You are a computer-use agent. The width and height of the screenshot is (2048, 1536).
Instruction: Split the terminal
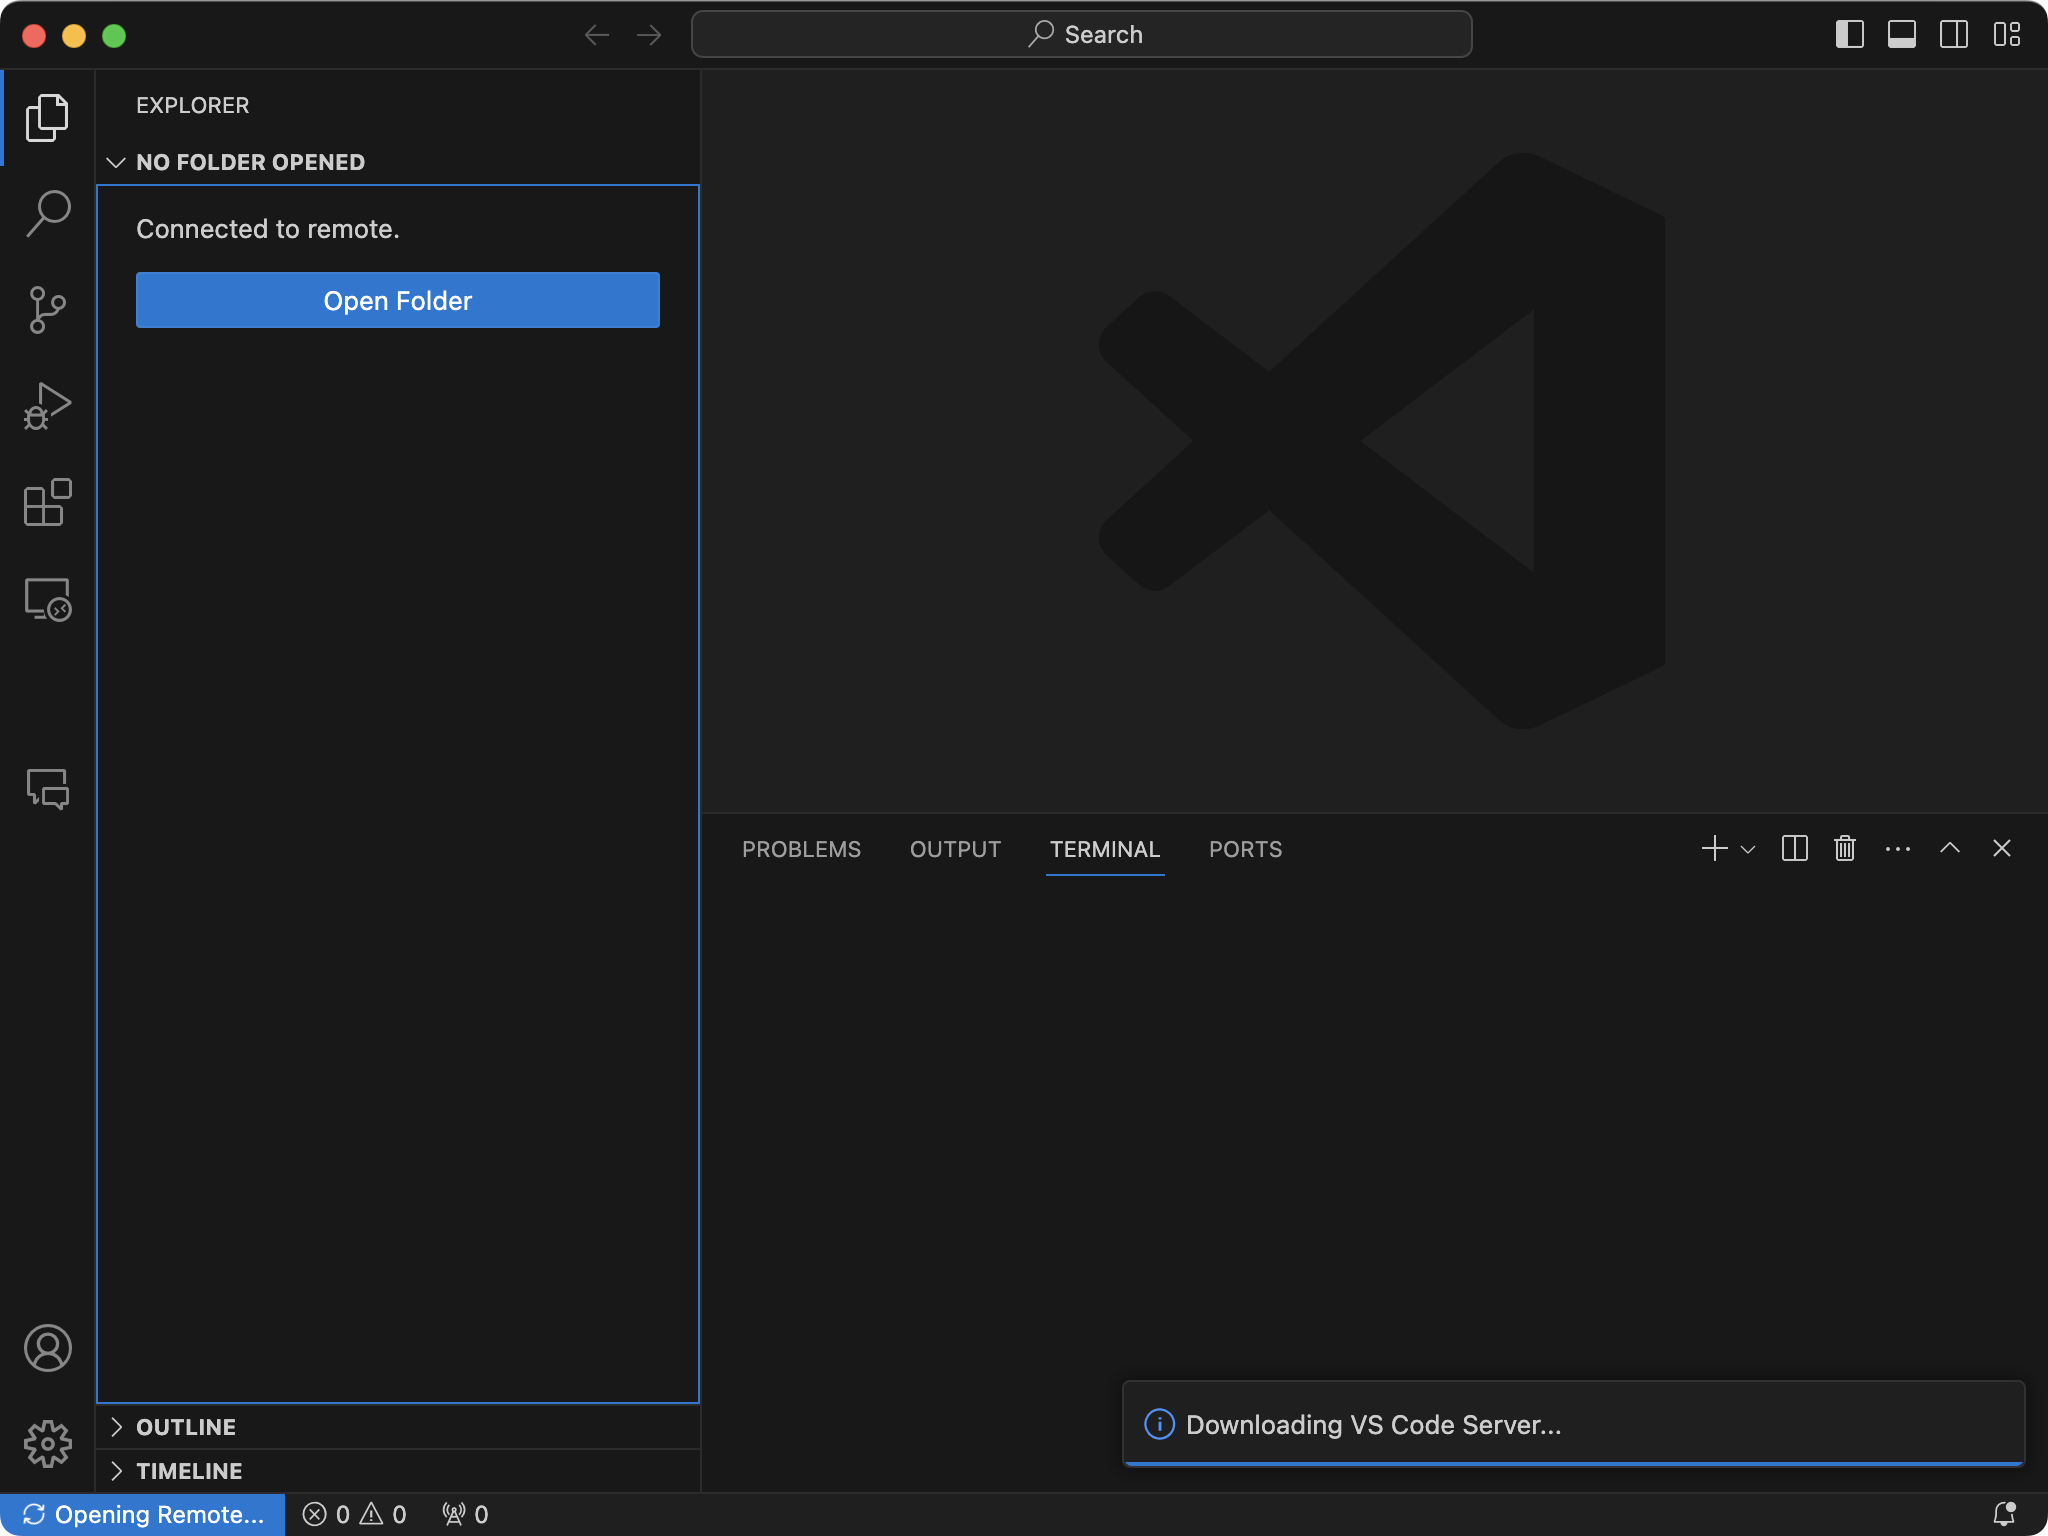click(1795, 849)
